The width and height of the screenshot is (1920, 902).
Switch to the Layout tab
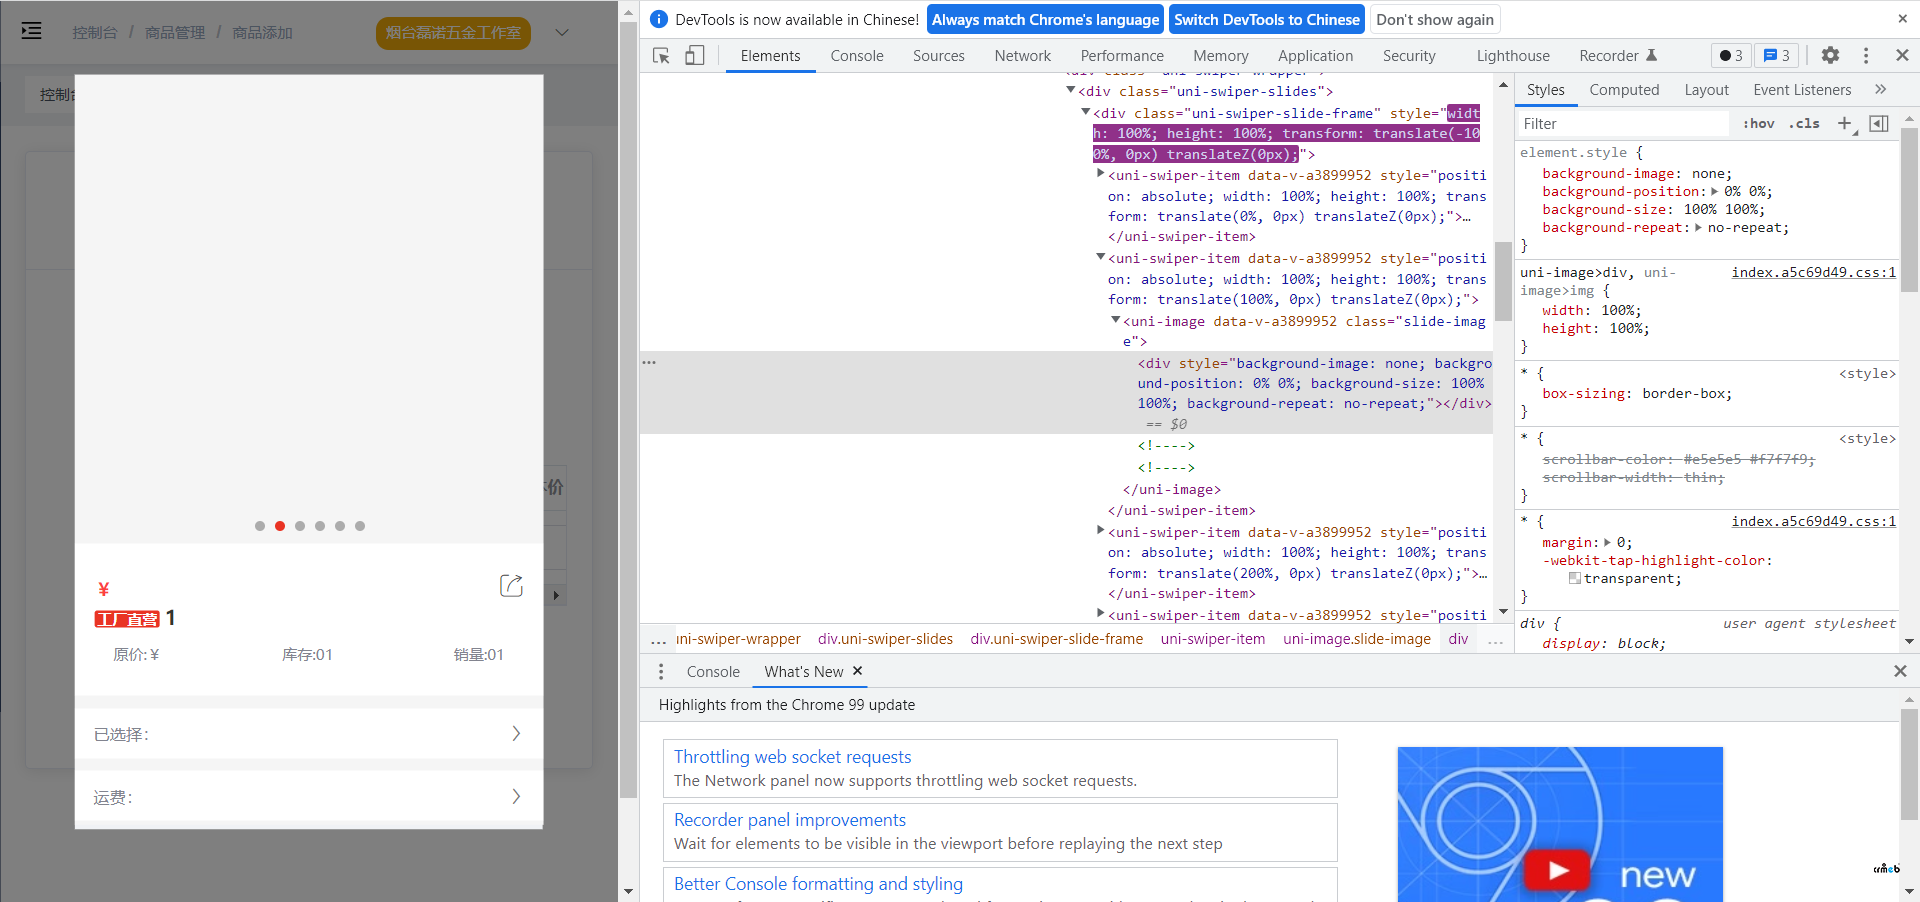(1706, 90)
